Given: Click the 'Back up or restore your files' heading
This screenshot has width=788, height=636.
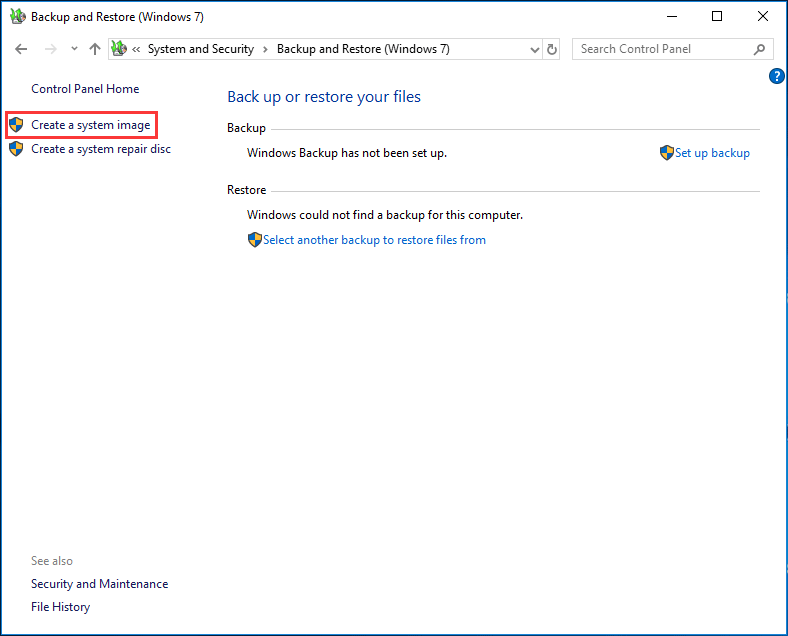Looking at the screenshot, I should click(x=324, y=97).
